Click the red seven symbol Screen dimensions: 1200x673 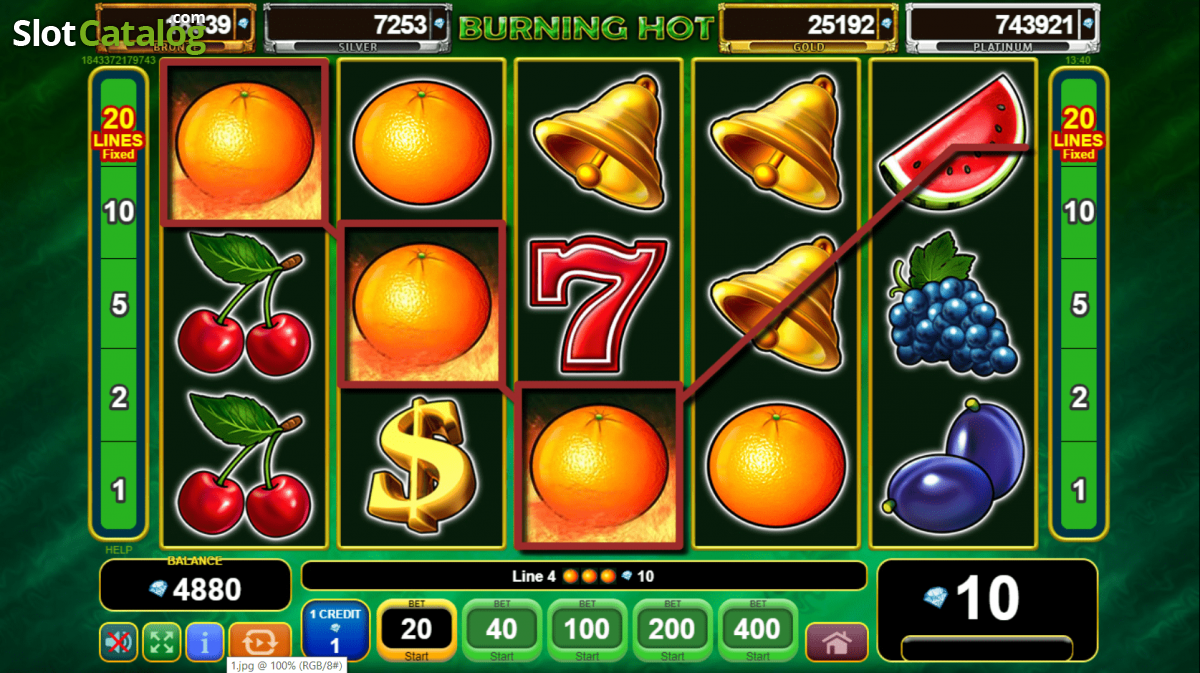(x=597, y=304)
